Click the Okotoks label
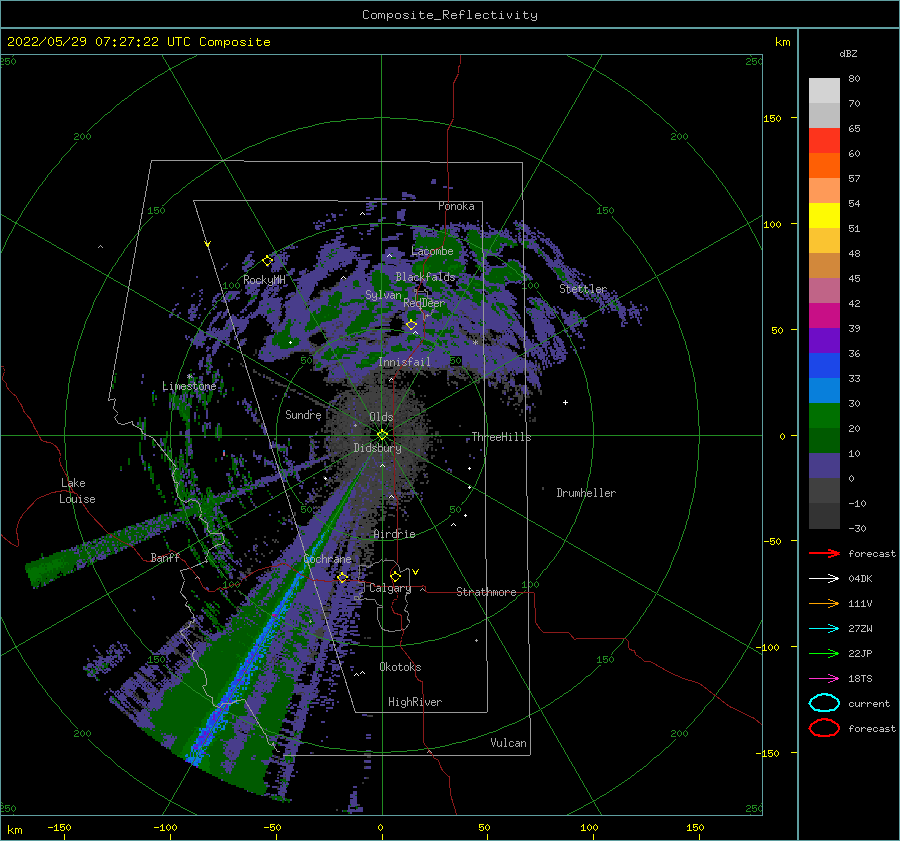This screenshot has width=900, height=841. coord(400,667)
